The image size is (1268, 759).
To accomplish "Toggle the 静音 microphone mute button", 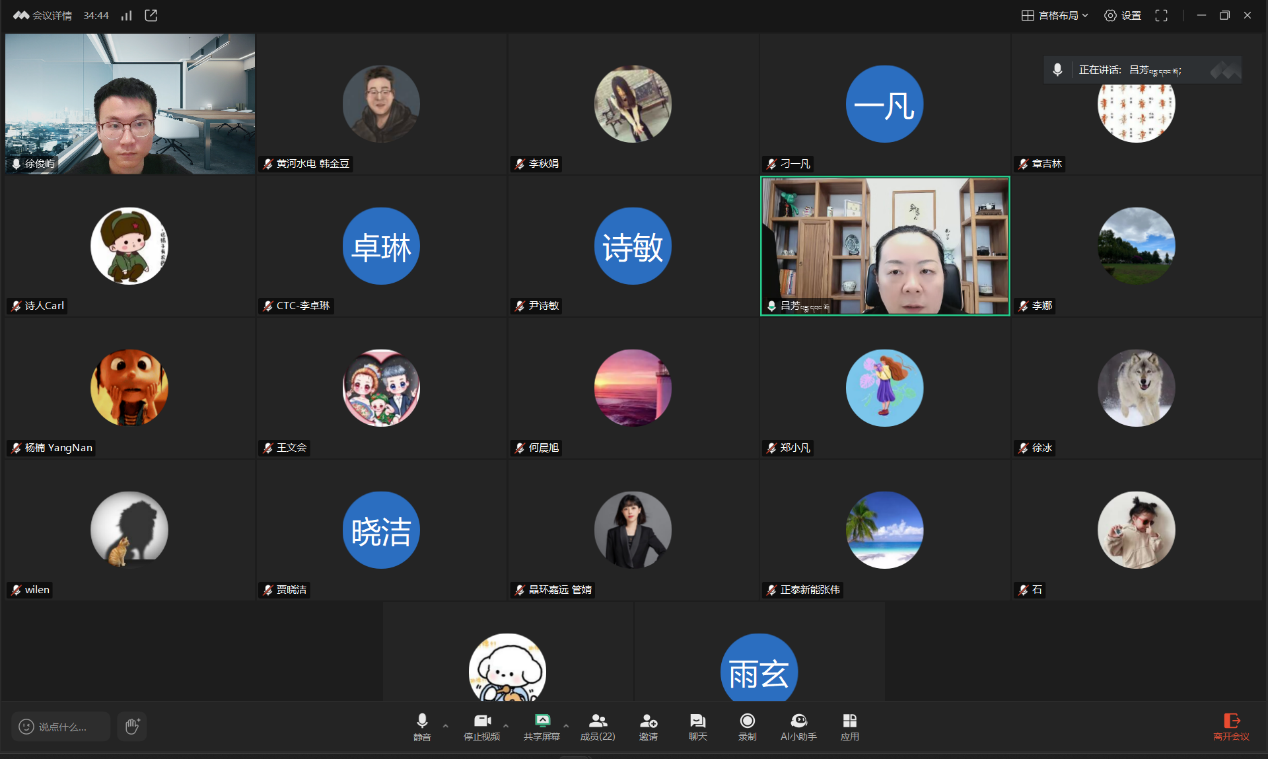I will click(x=422, y=726).
